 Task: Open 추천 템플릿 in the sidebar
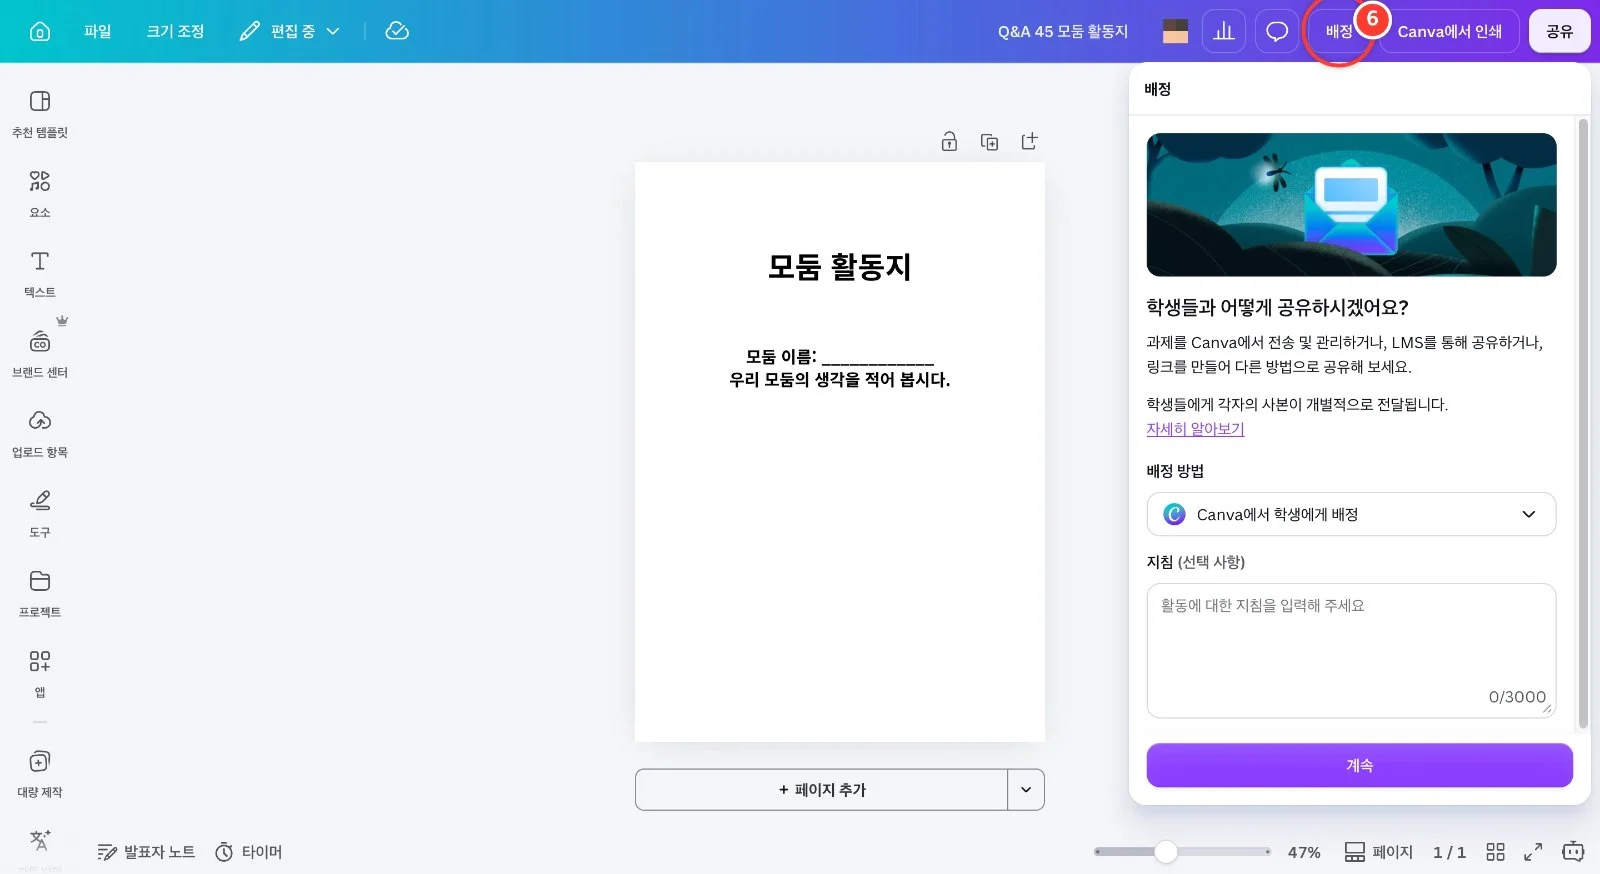(40, 114)
